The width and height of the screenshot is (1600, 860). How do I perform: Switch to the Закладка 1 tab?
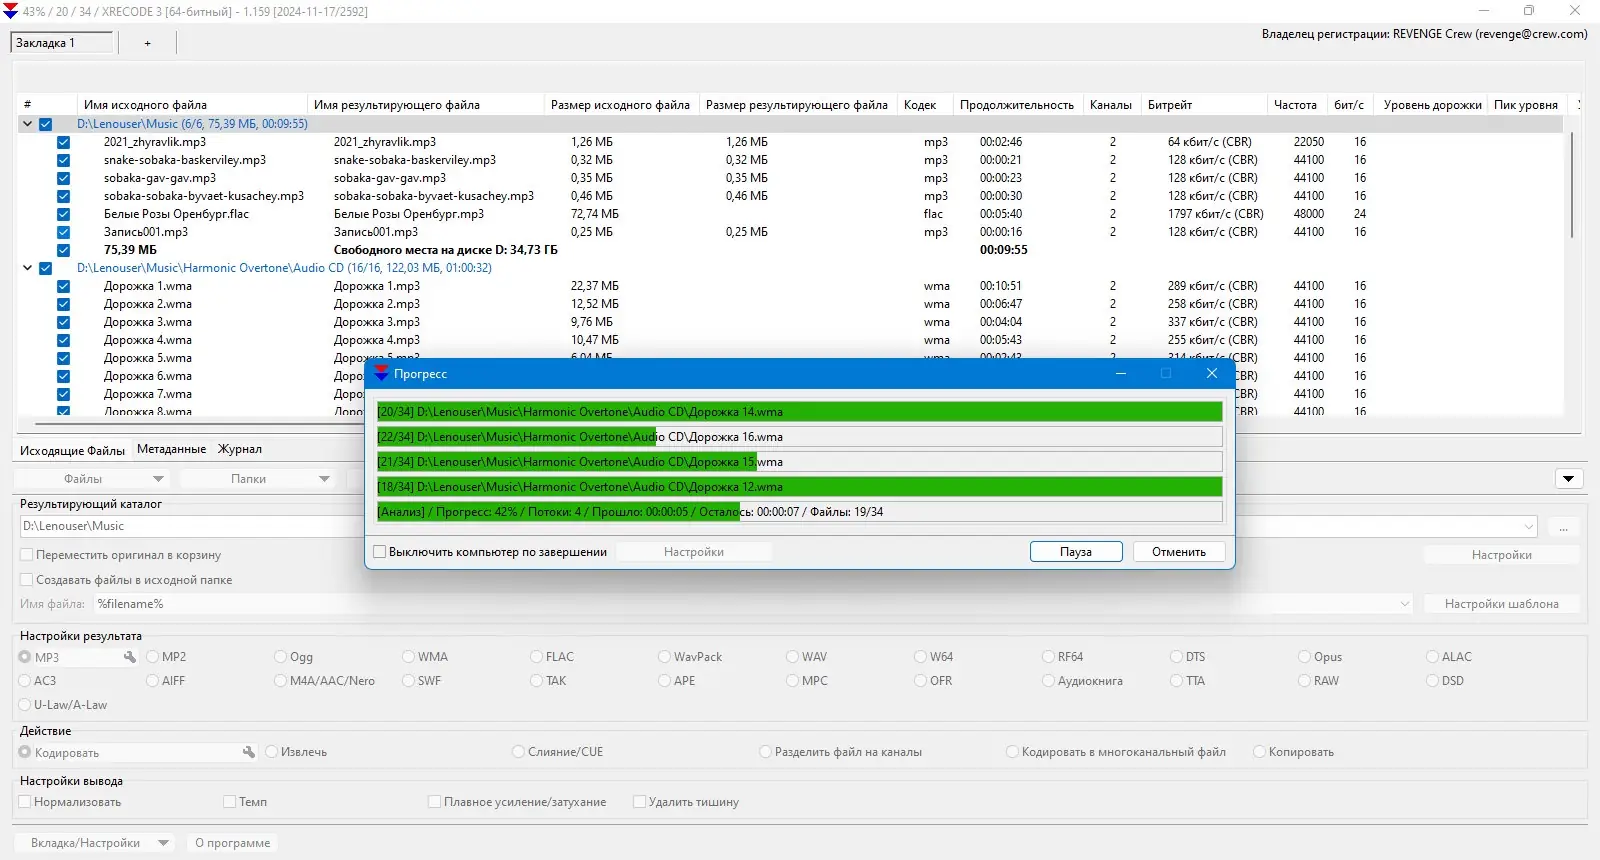point(62,43)
